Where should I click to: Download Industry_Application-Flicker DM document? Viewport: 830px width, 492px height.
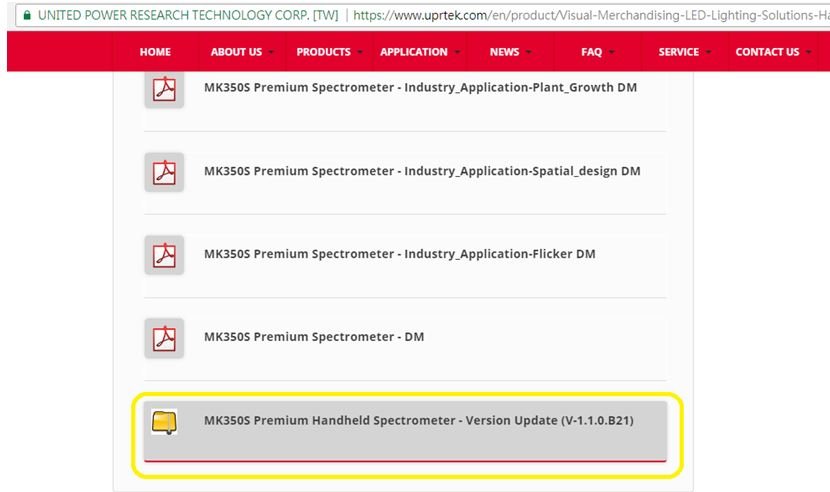(x=400, y=254)
